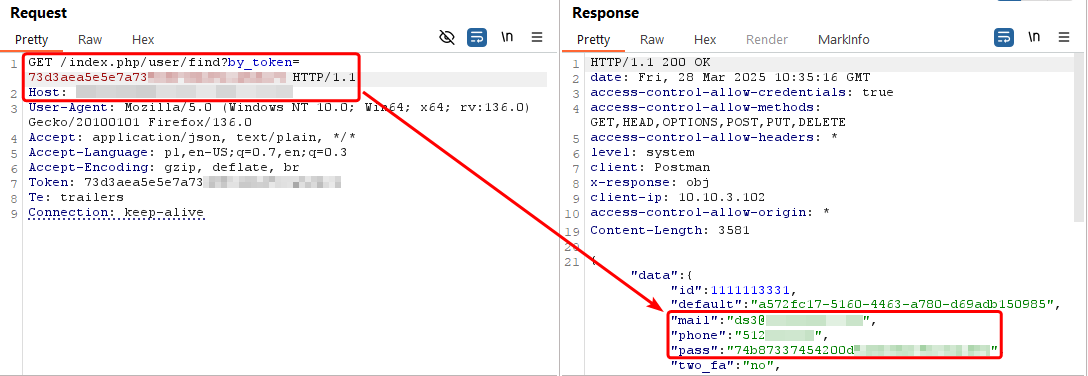Open the Render tab in Response pane

[767, 40]
